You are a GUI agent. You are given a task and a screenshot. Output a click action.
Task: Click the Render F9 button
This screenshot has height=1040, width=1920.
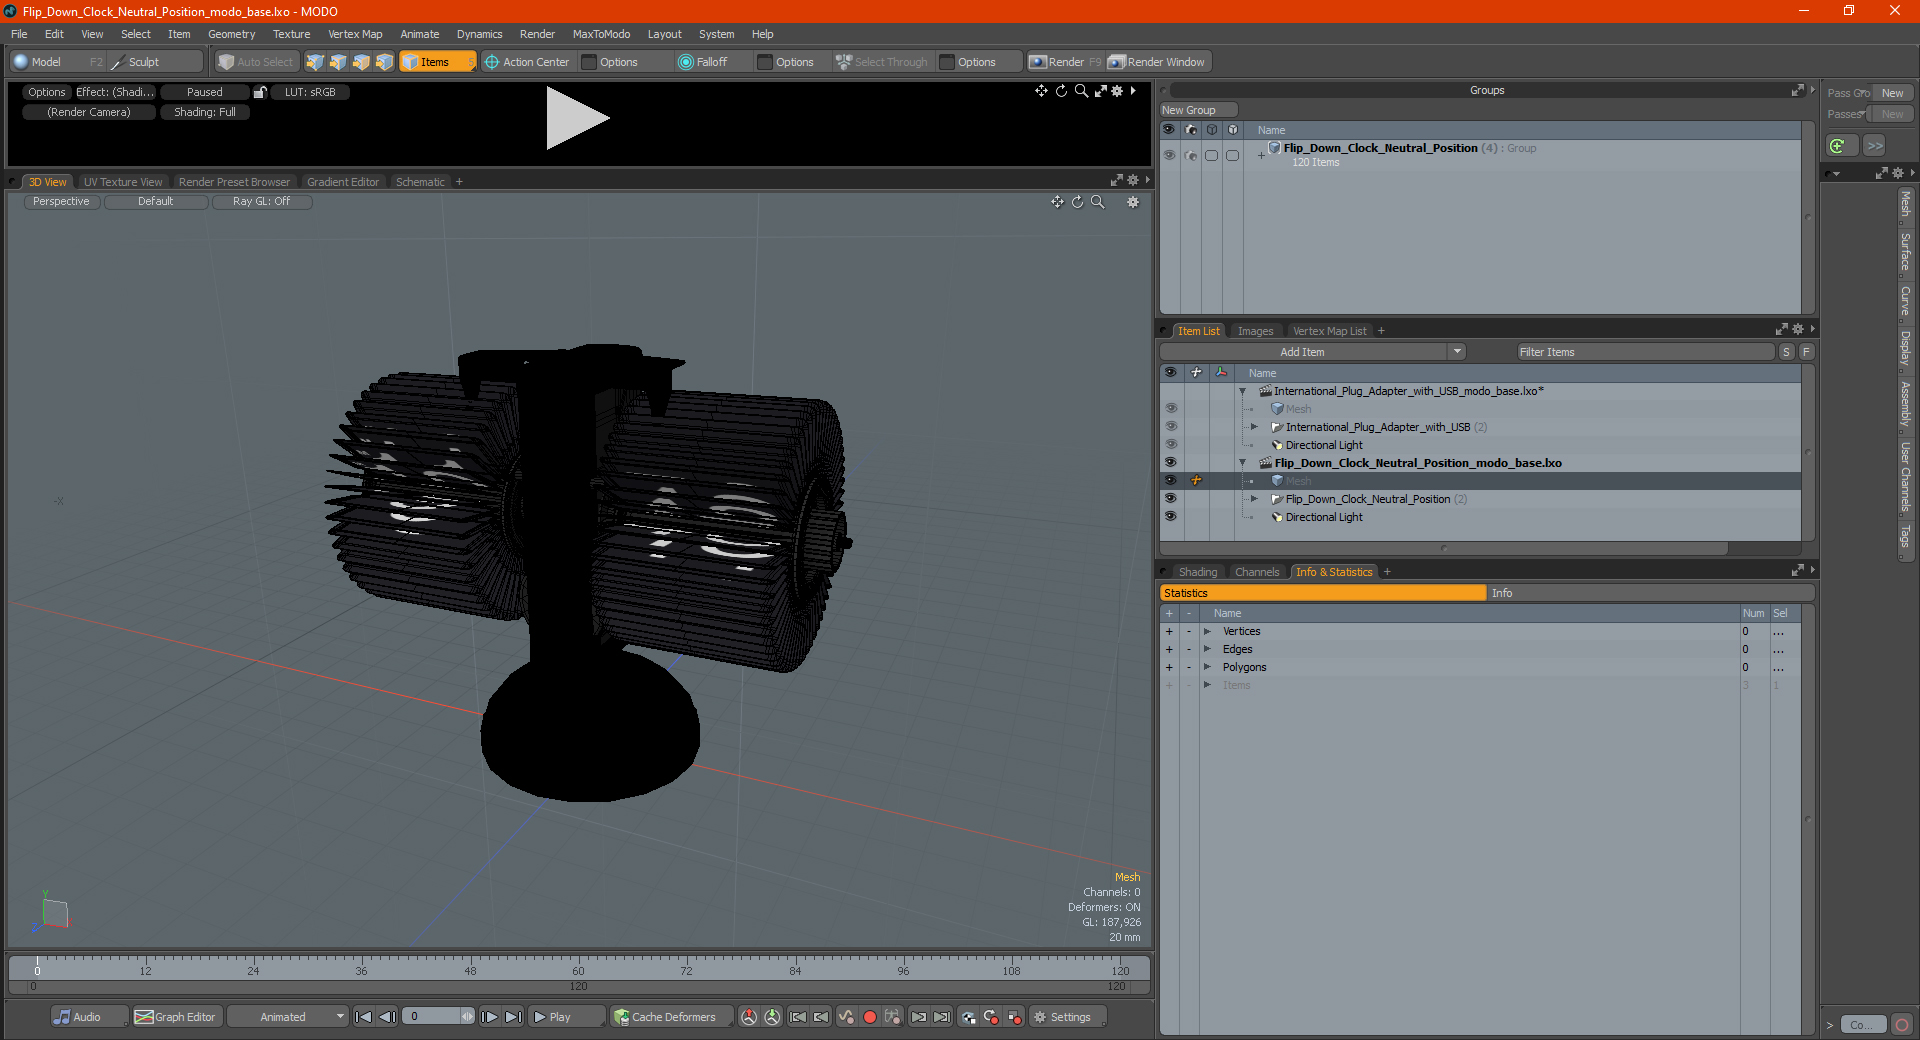click(x=1065, y=62)
